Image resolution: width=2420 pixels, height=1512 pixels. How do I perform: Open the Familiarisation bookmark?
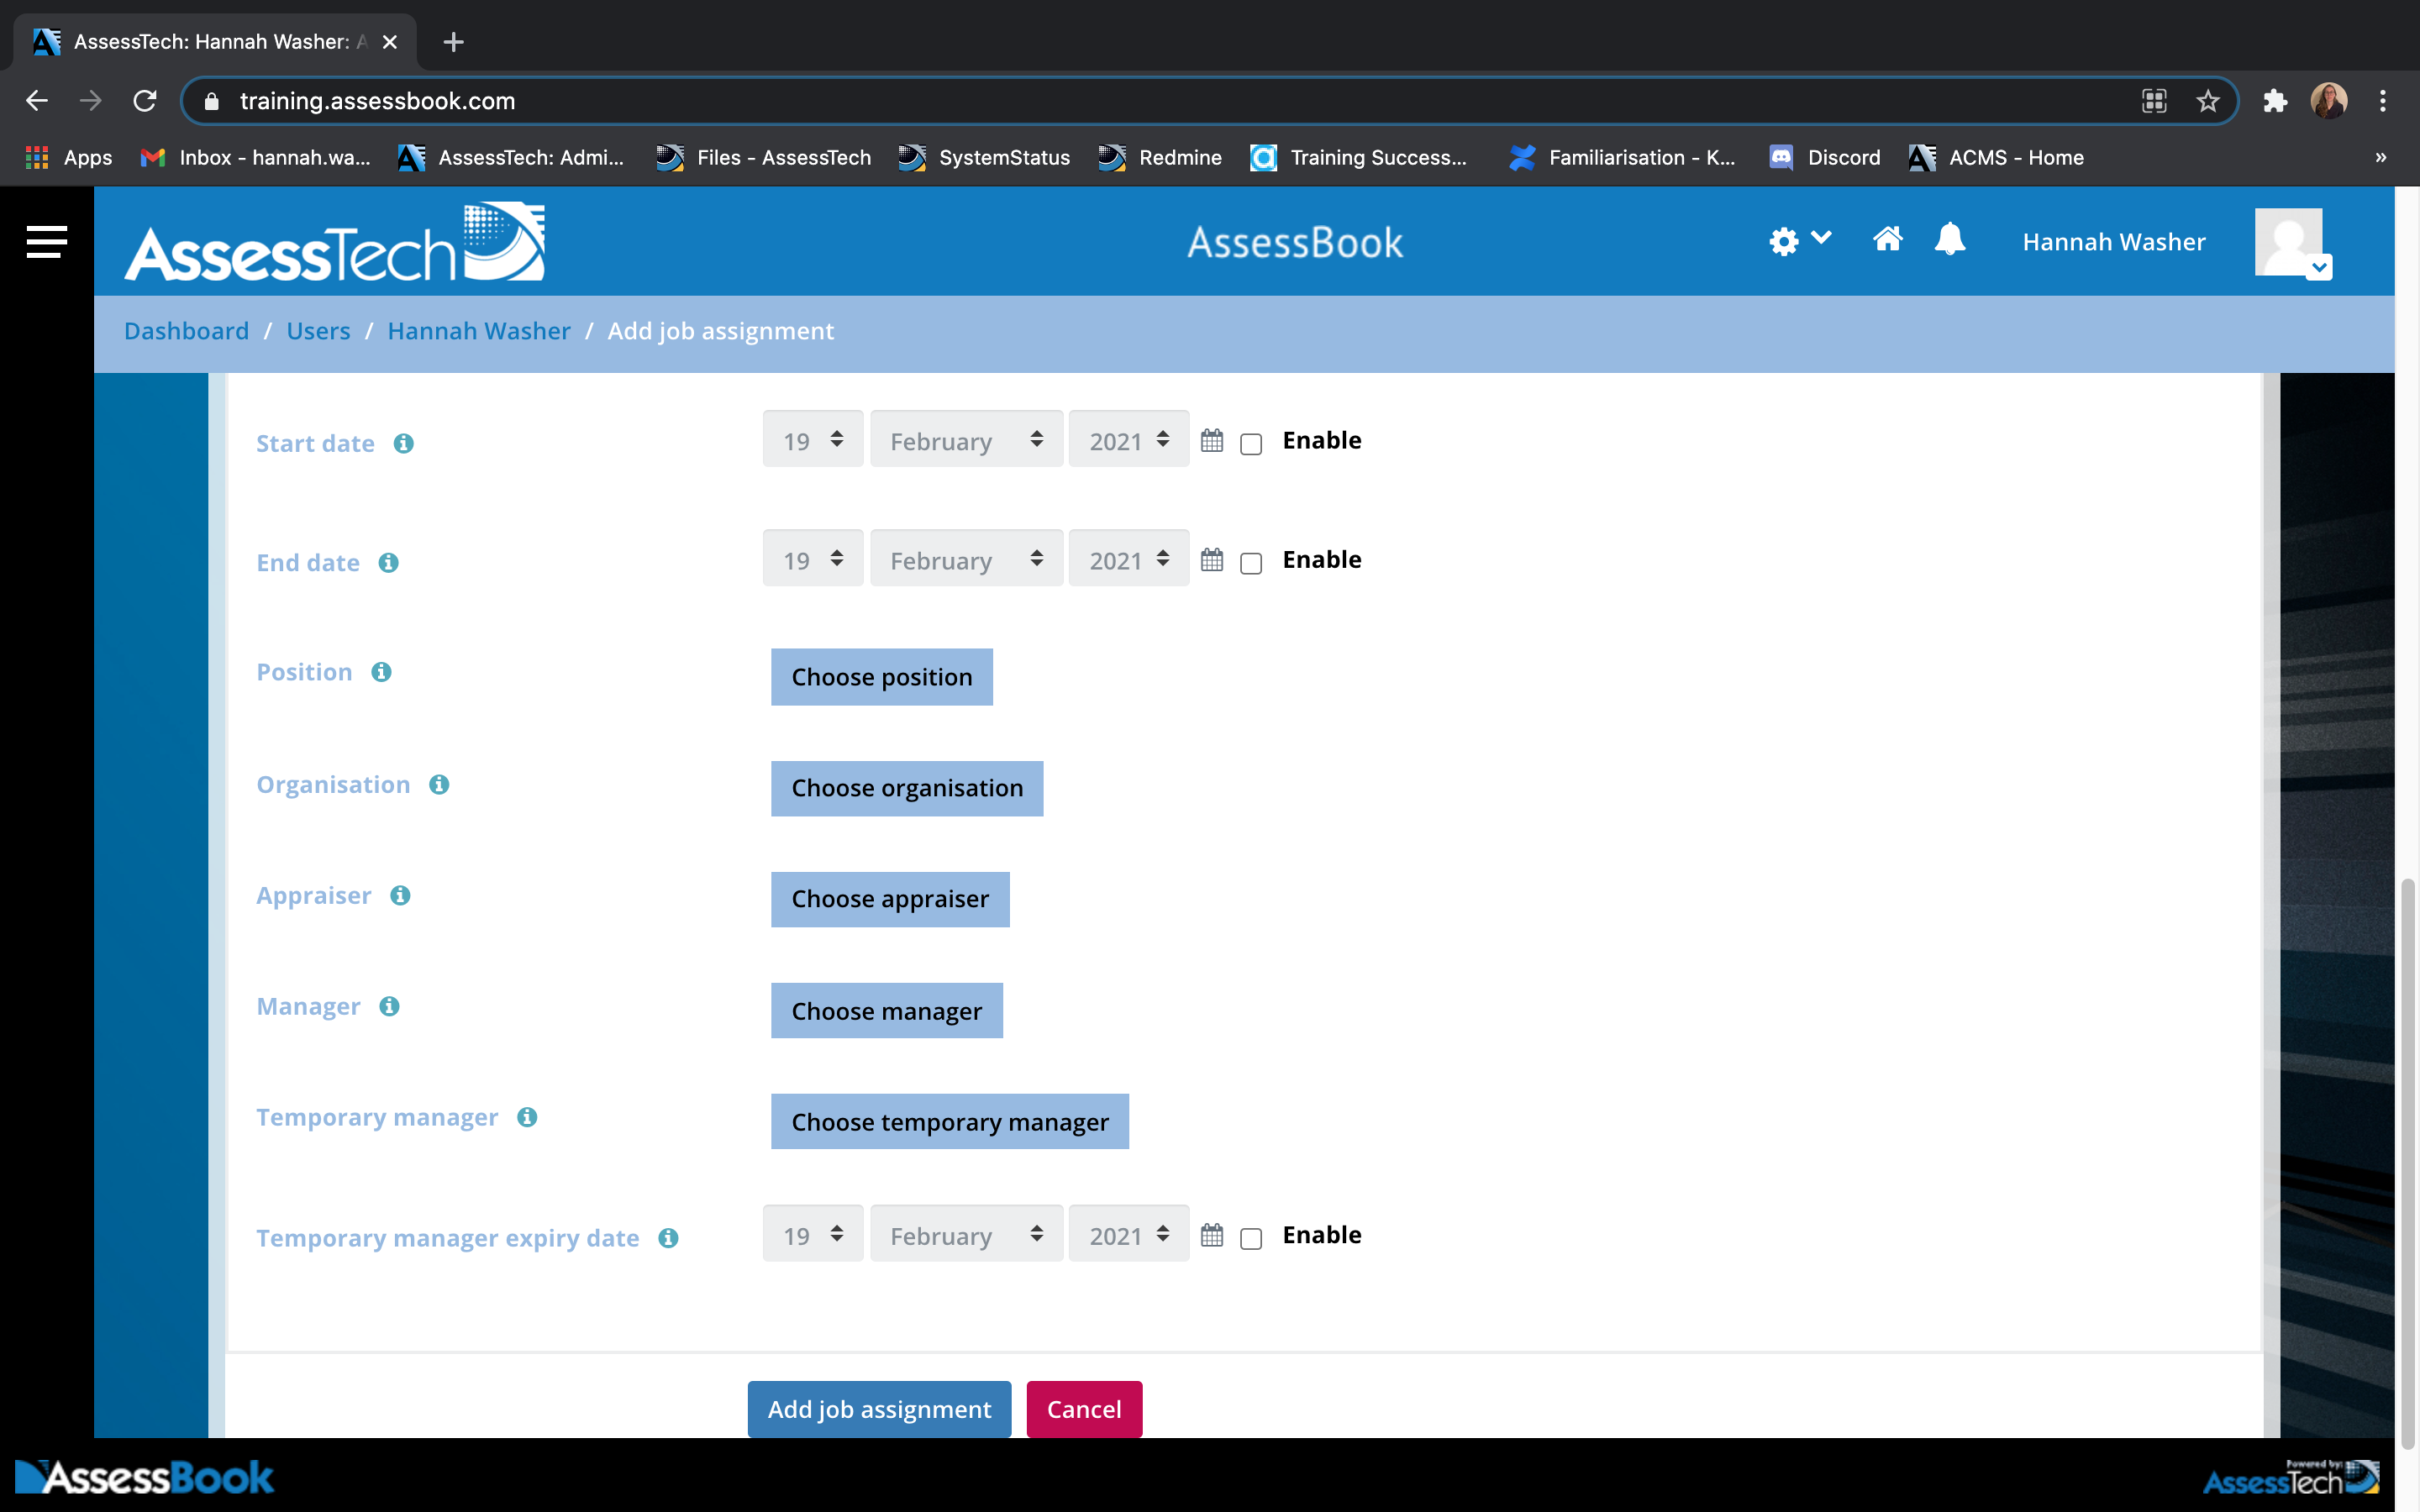pos(1622,157)
